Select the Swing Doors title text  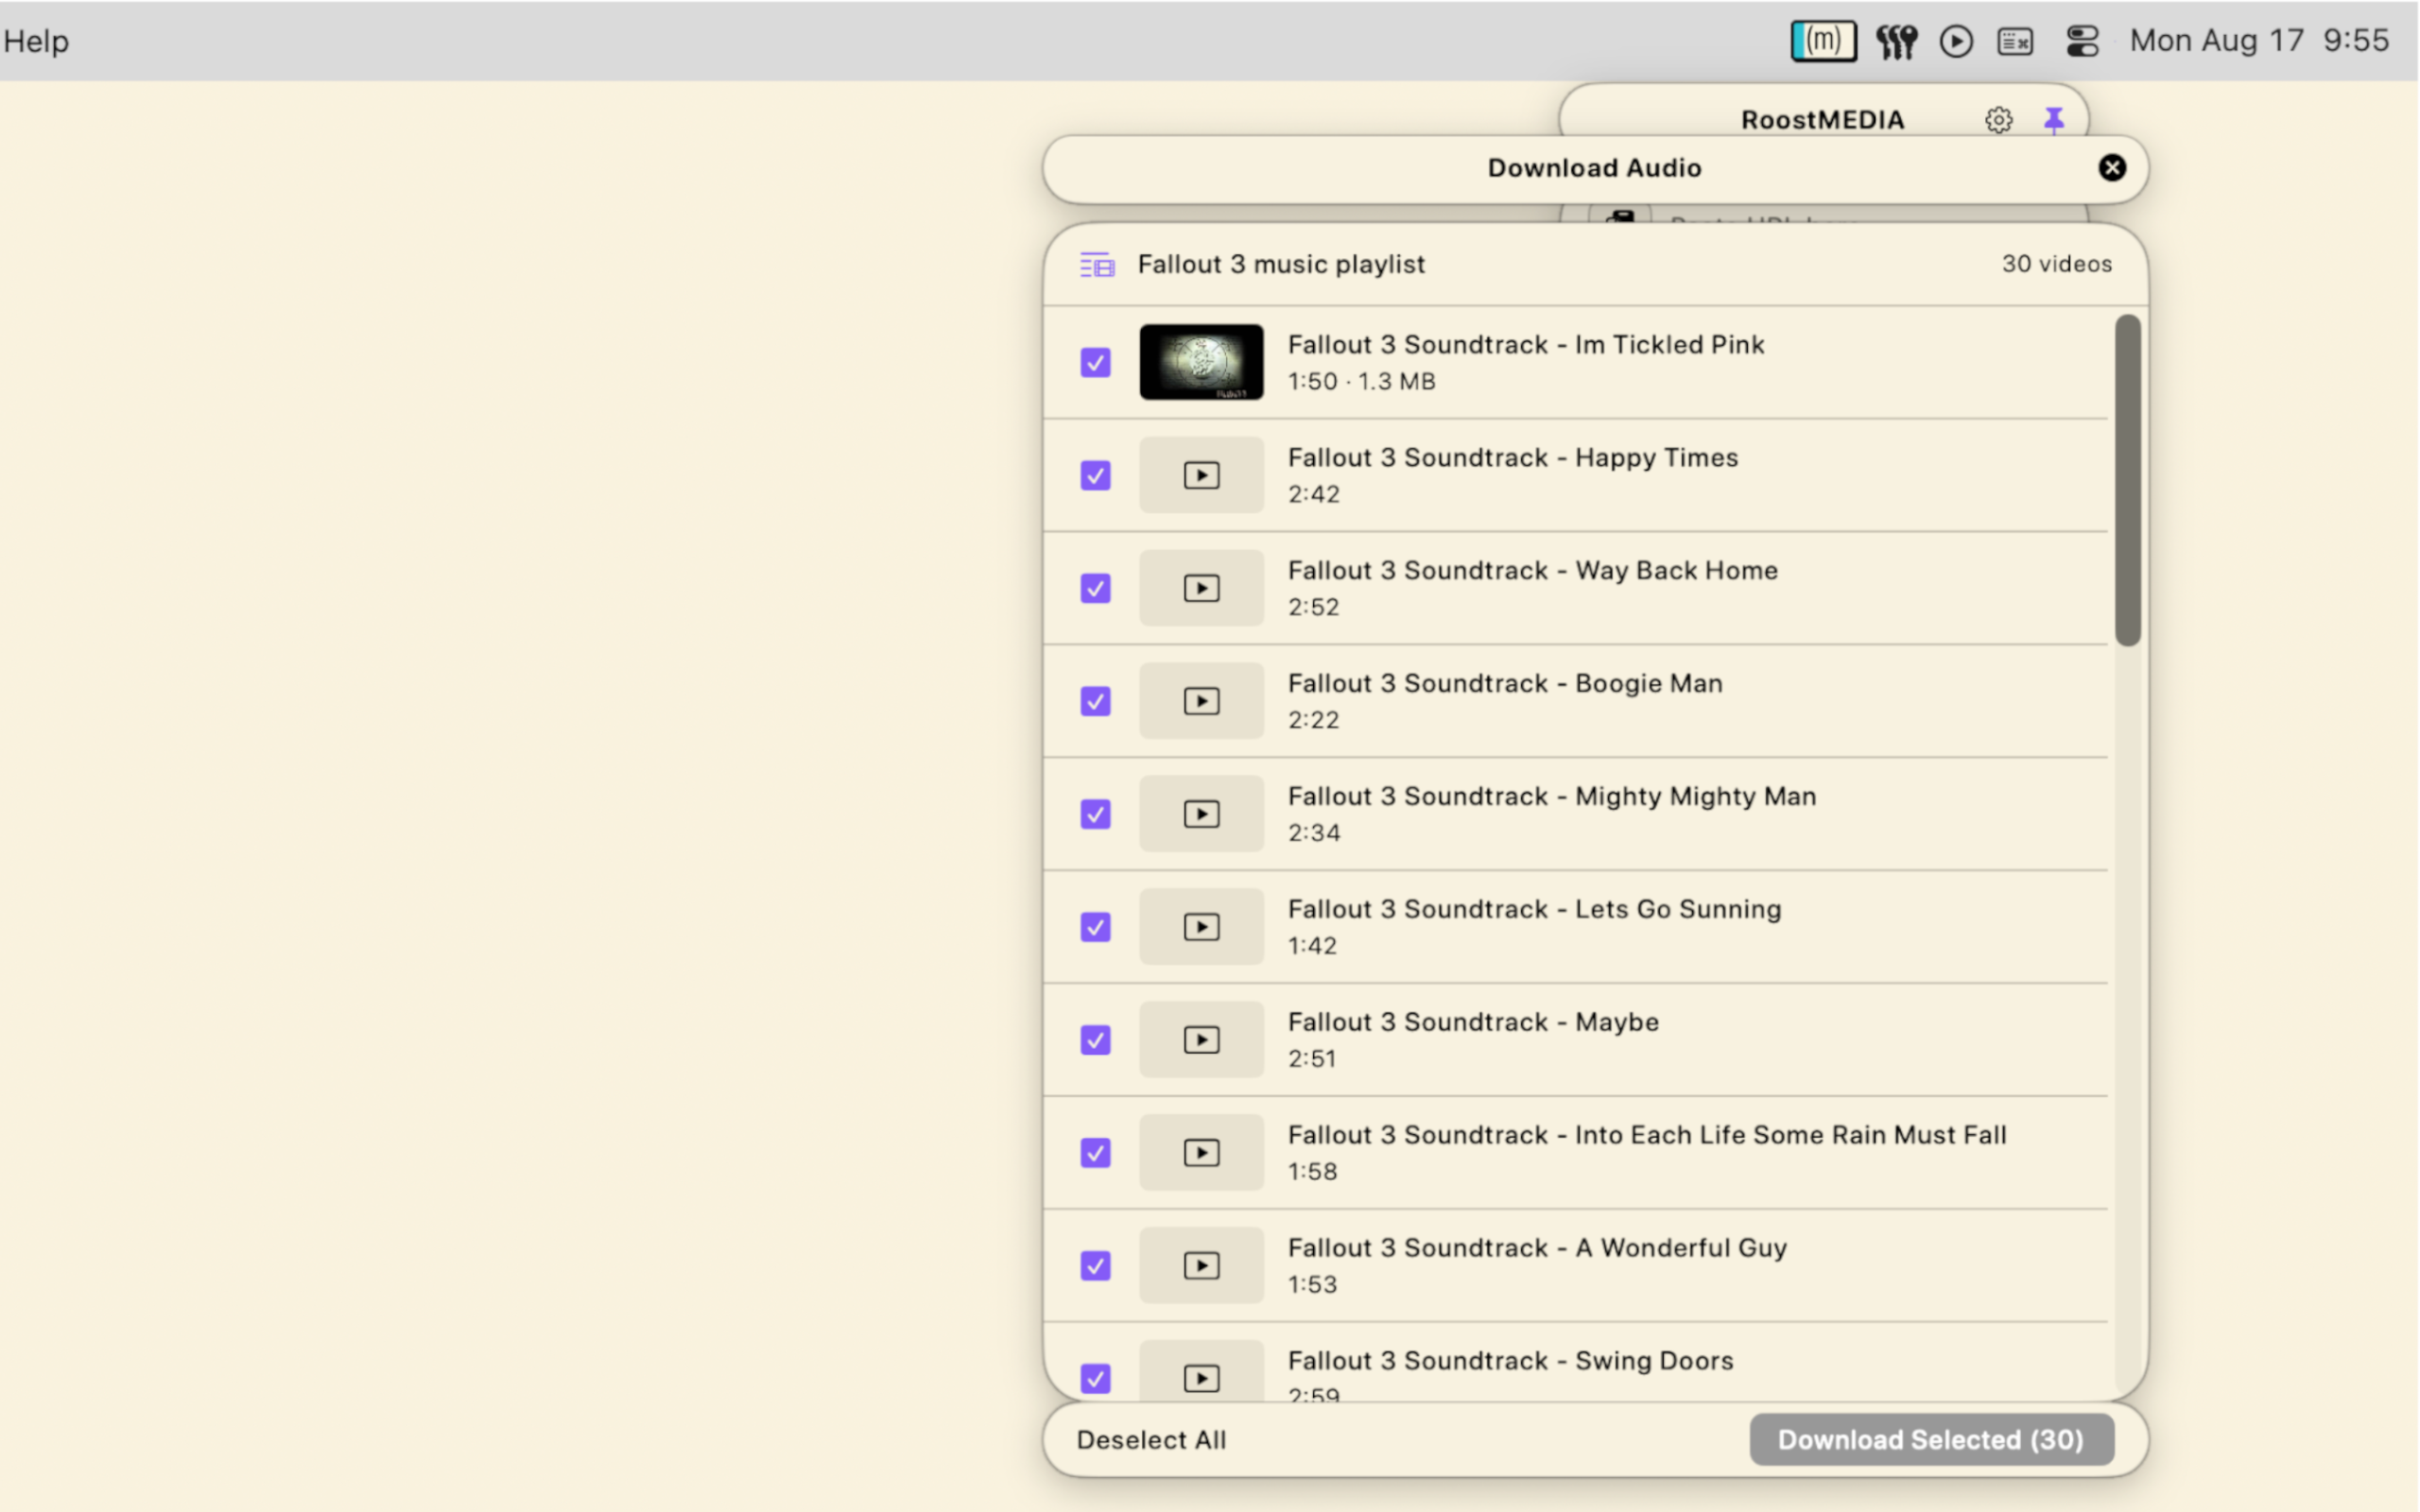pyautogui.click(x=1510, y=1362)
